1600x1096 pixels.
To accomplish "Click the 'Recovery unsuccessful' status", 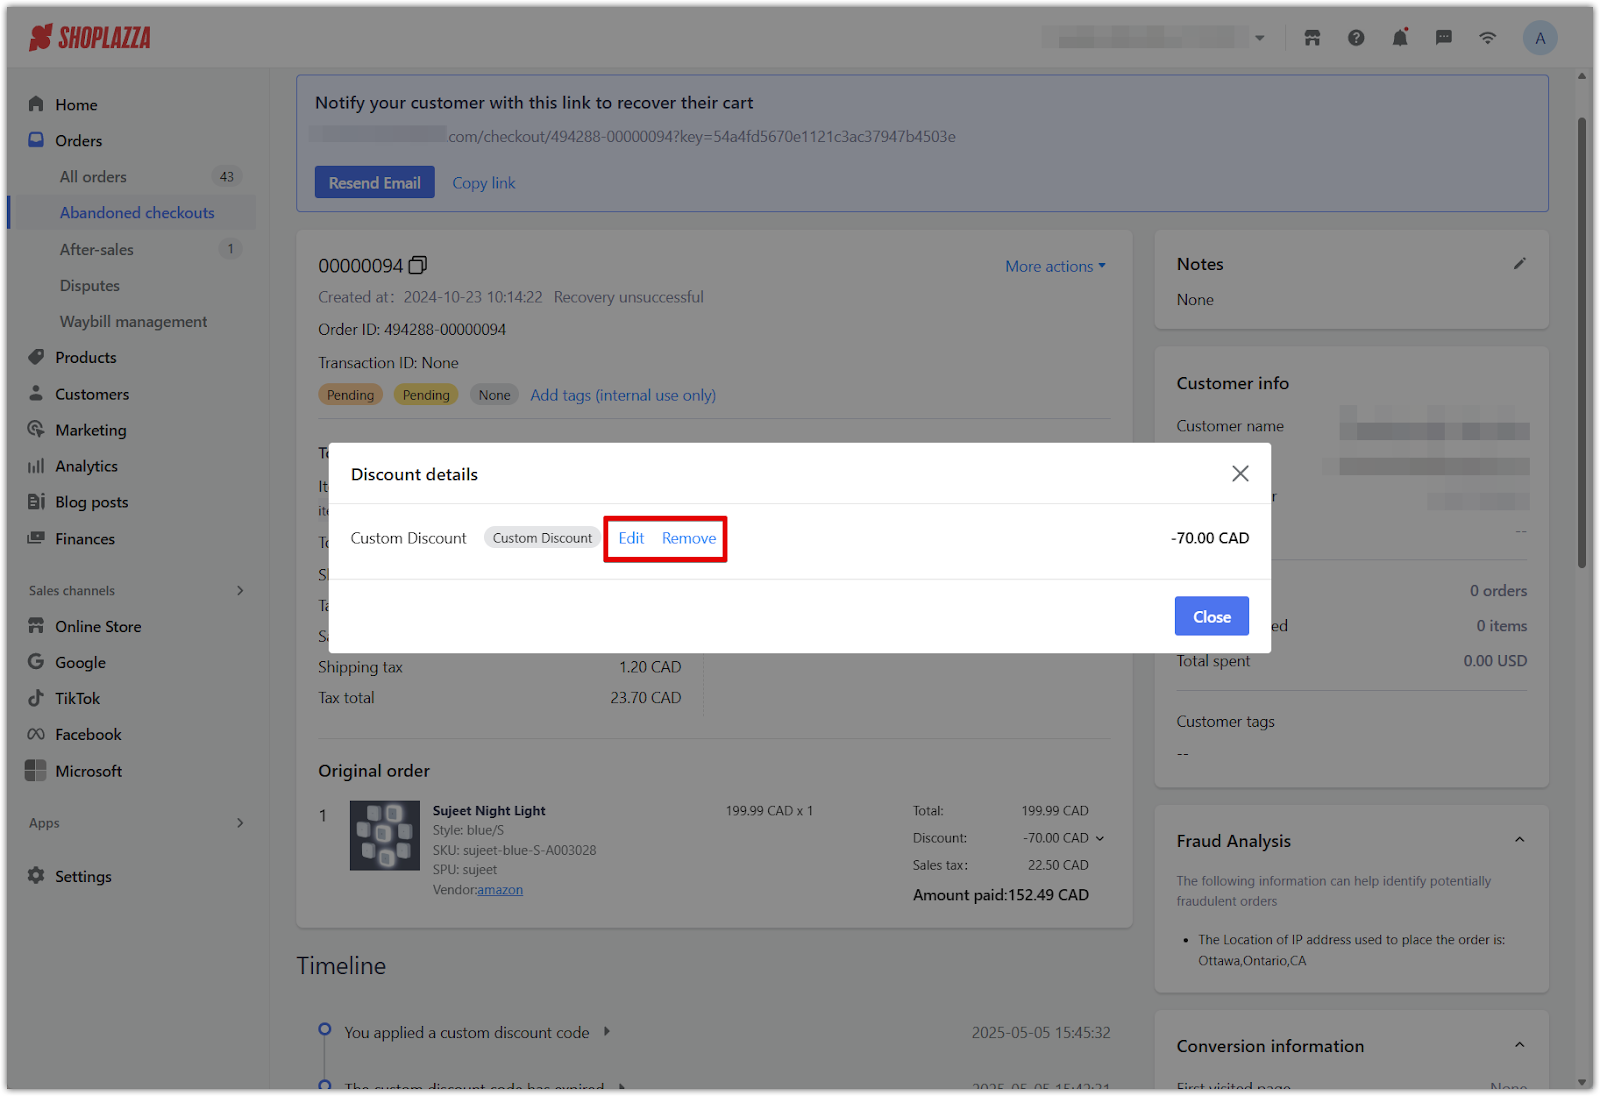I will point(629,298).
